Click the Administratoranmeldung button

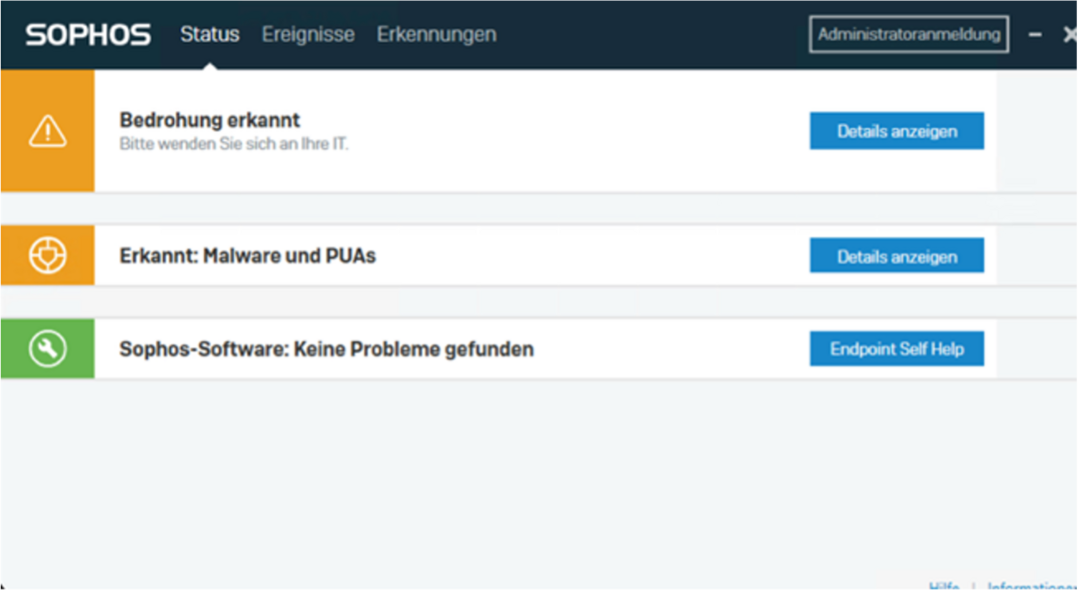click(x=908, y=34)
